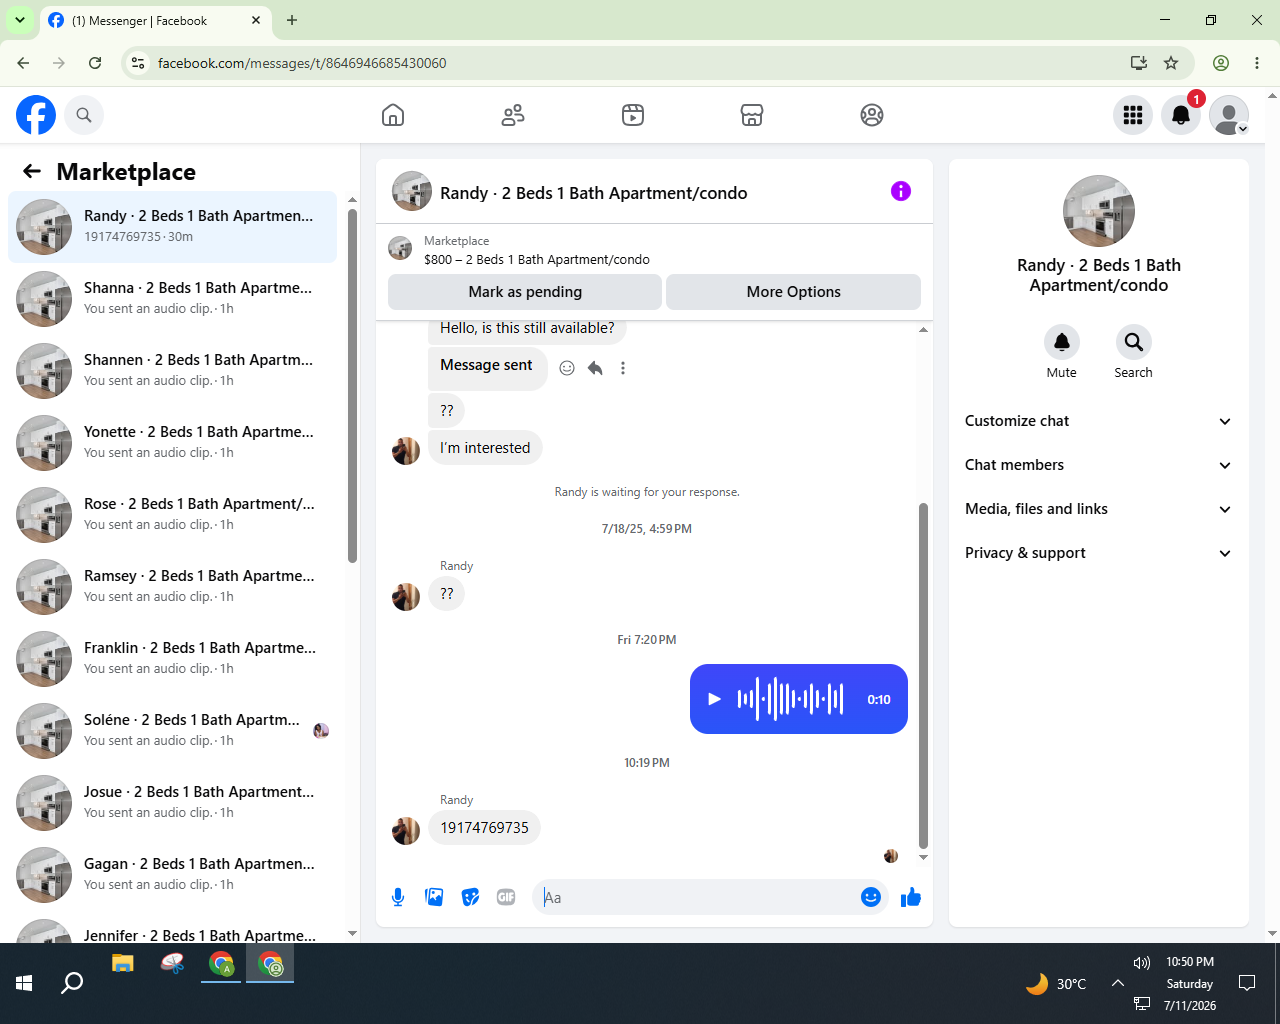
Task: Open the Facebook home logo
Action: click(x=36, y=115)
